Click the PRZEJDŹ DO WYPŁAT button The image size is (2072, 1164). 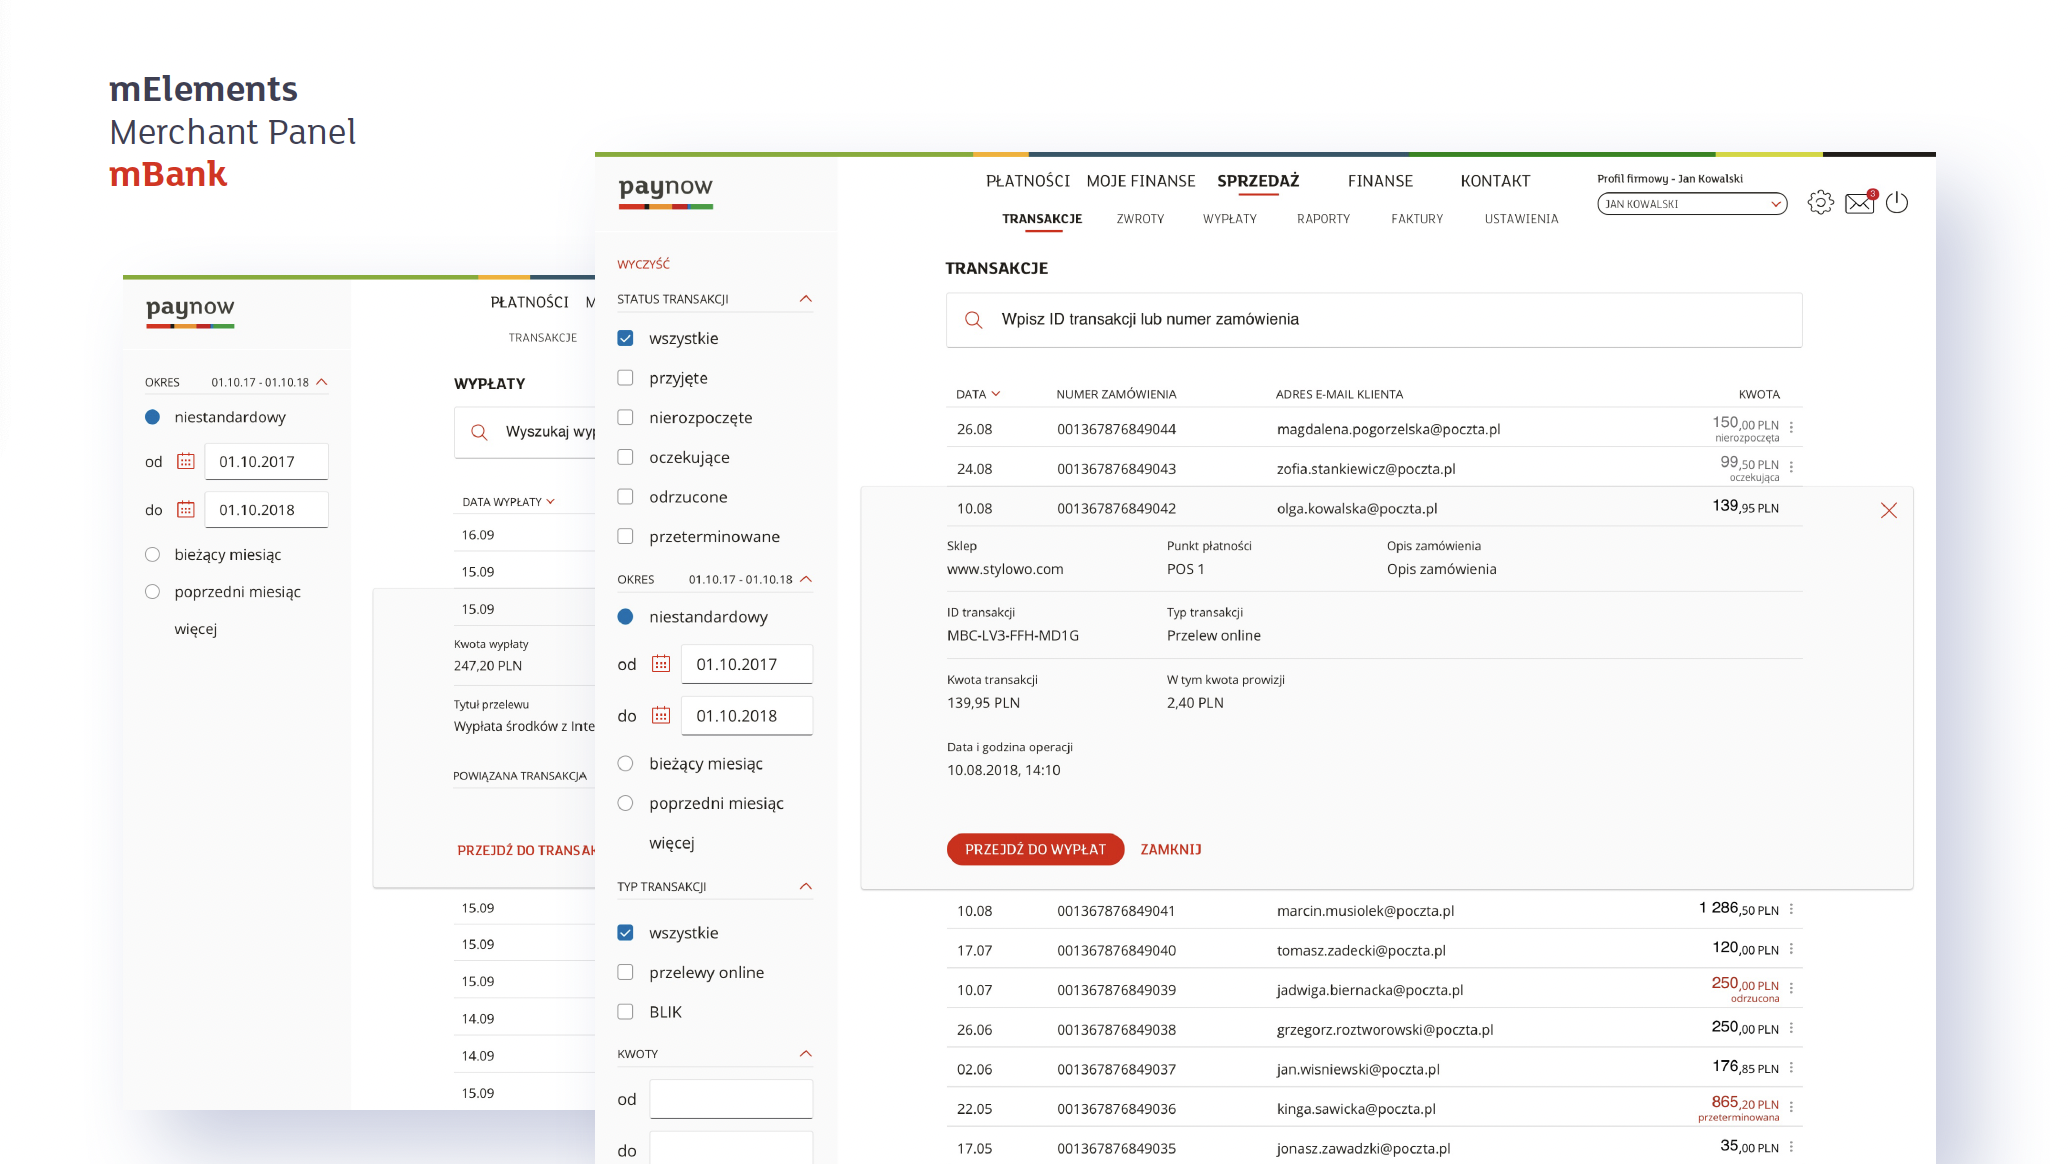click(1035, 849)
